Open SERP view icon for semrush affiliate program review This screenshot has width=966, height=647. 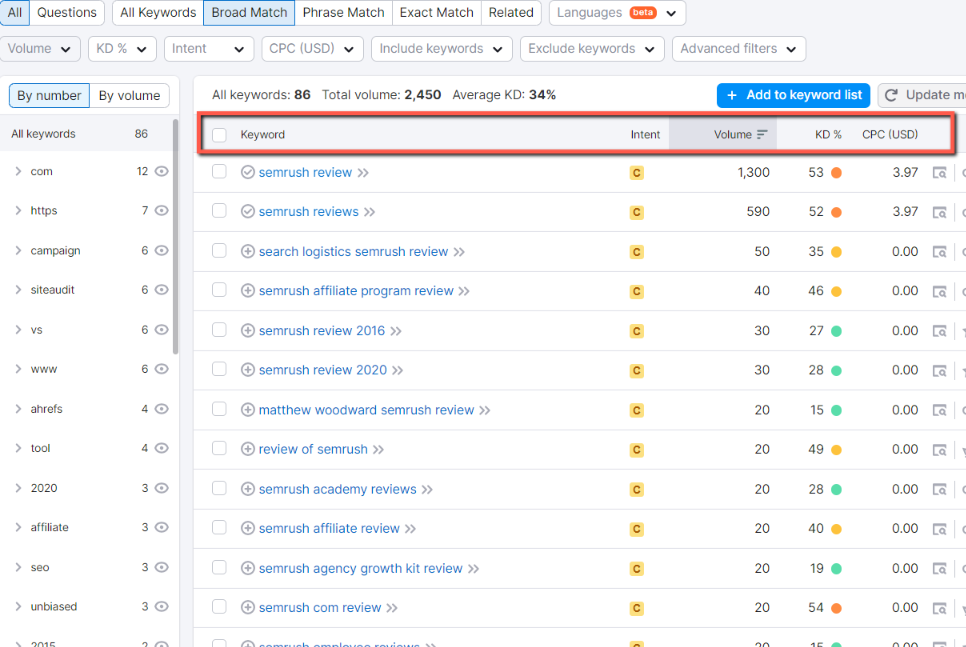click(x=939, y=291)
